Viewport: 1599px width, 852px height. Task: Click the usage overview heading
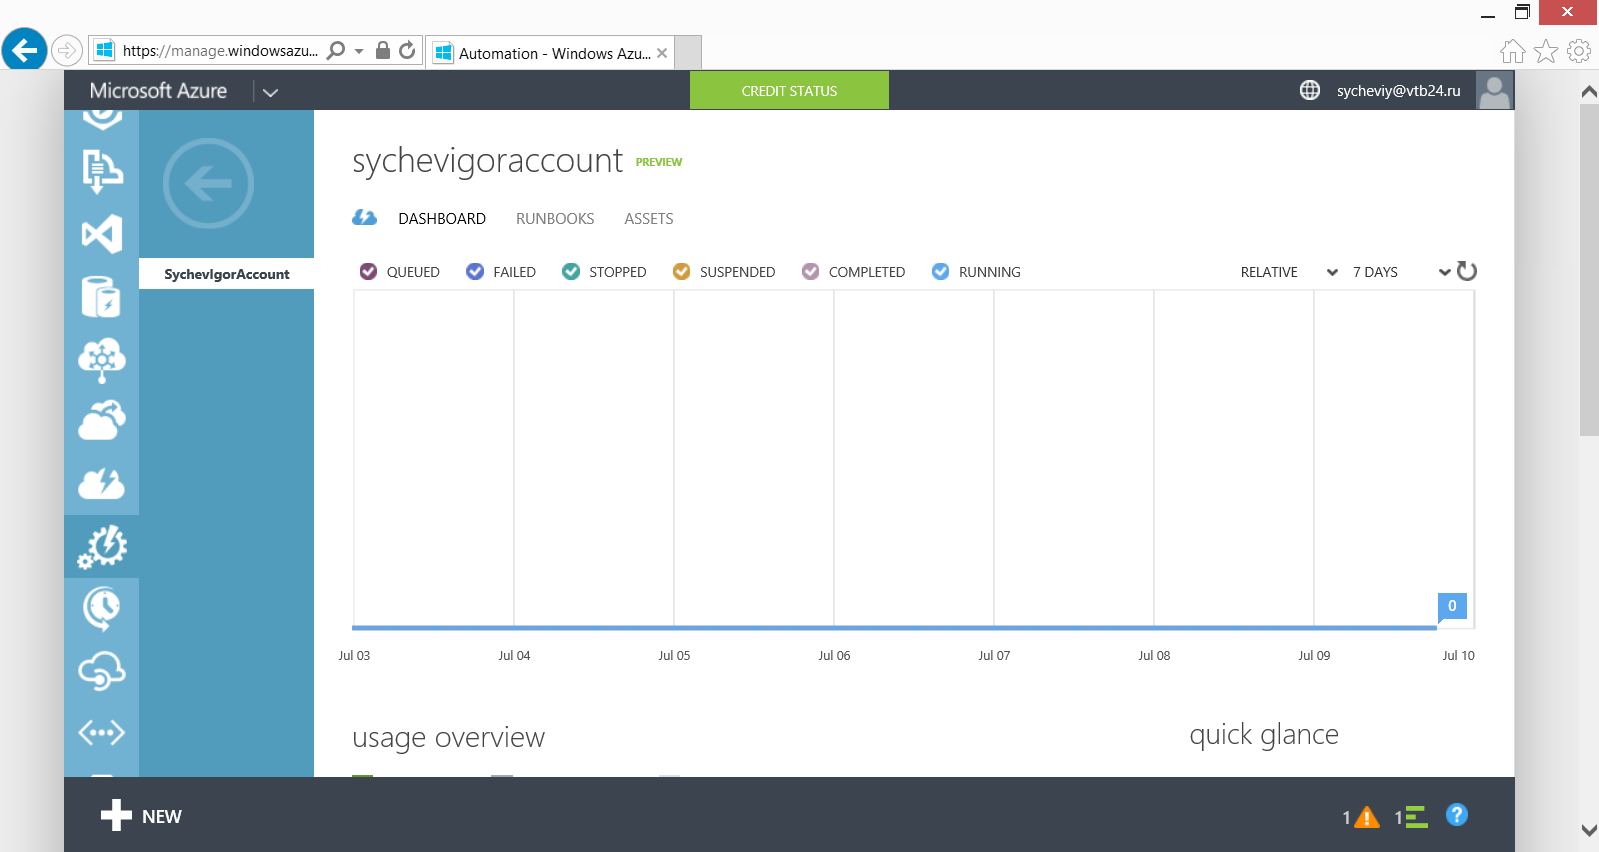[448, 738]
